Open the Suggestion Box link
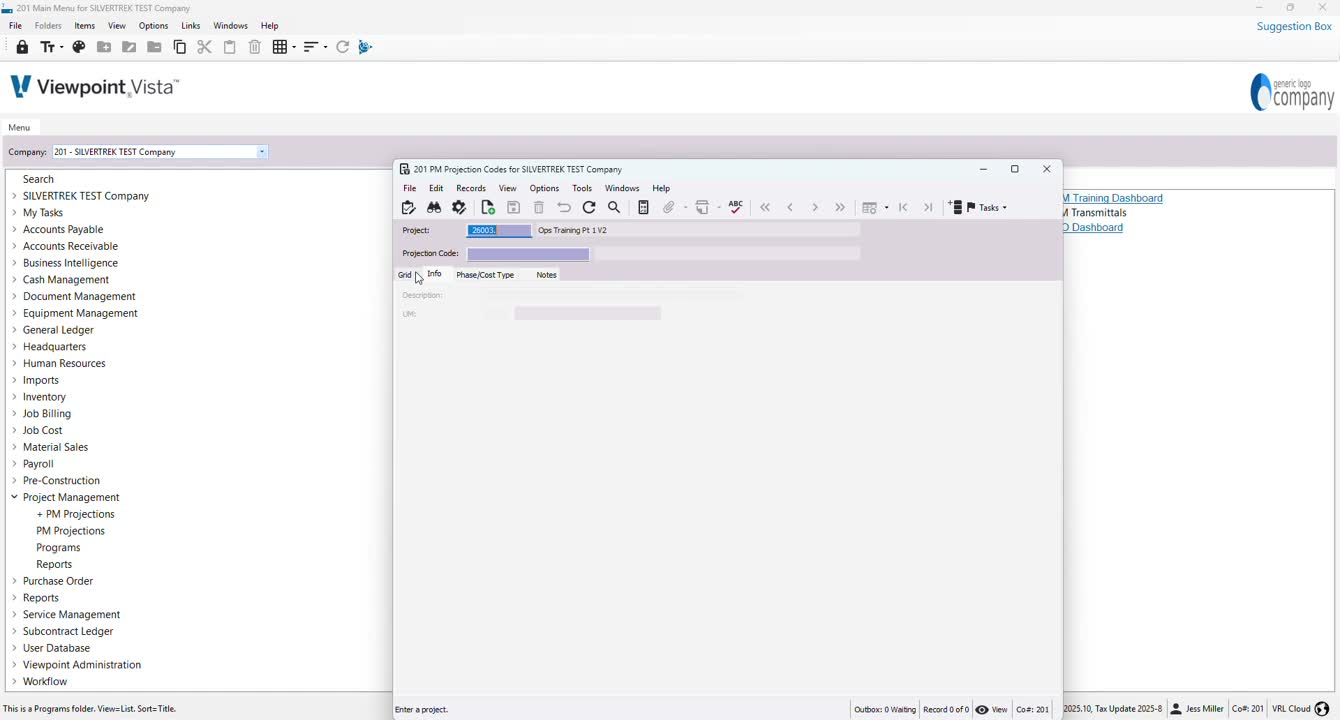Image resolution: width=1340 pixels, height=720 pixels. [x=1294, y=27]
